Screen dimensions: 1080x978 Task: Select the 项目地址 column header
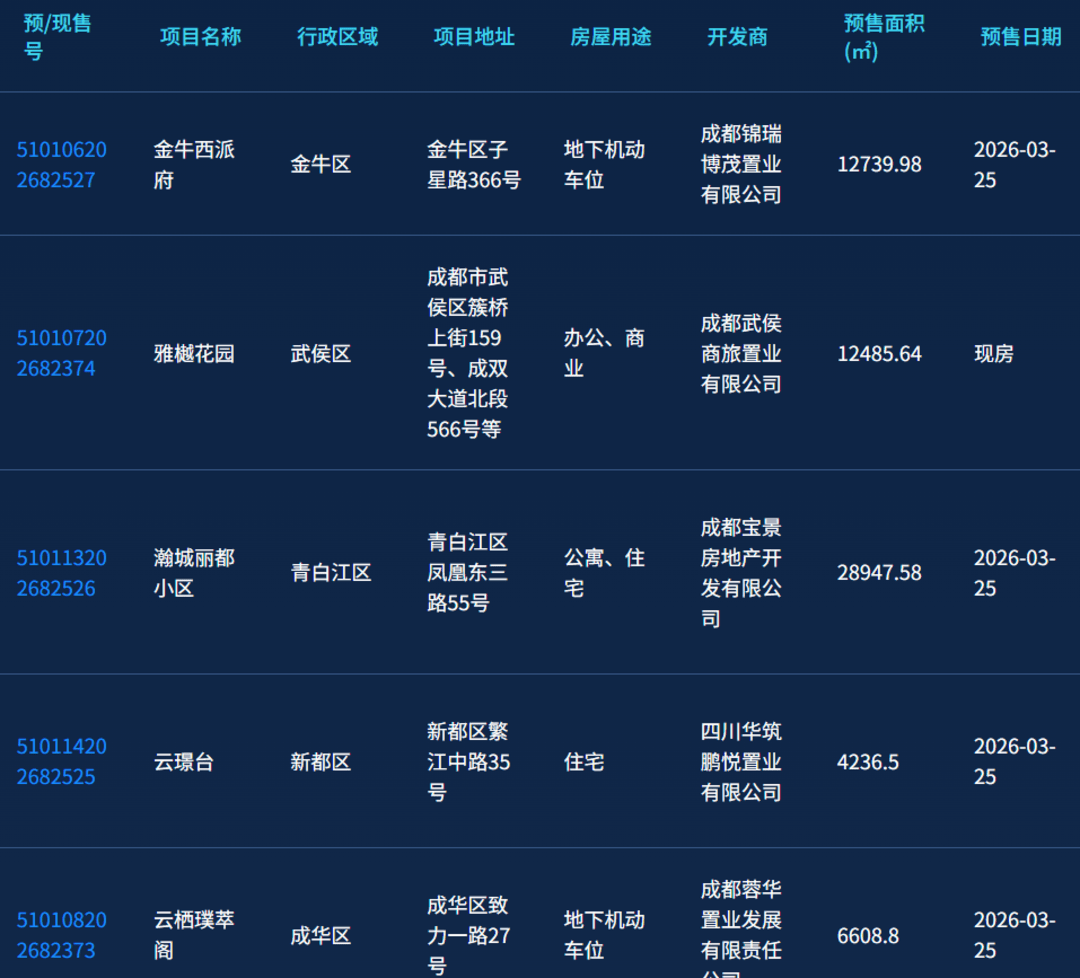tap(474, 37)
